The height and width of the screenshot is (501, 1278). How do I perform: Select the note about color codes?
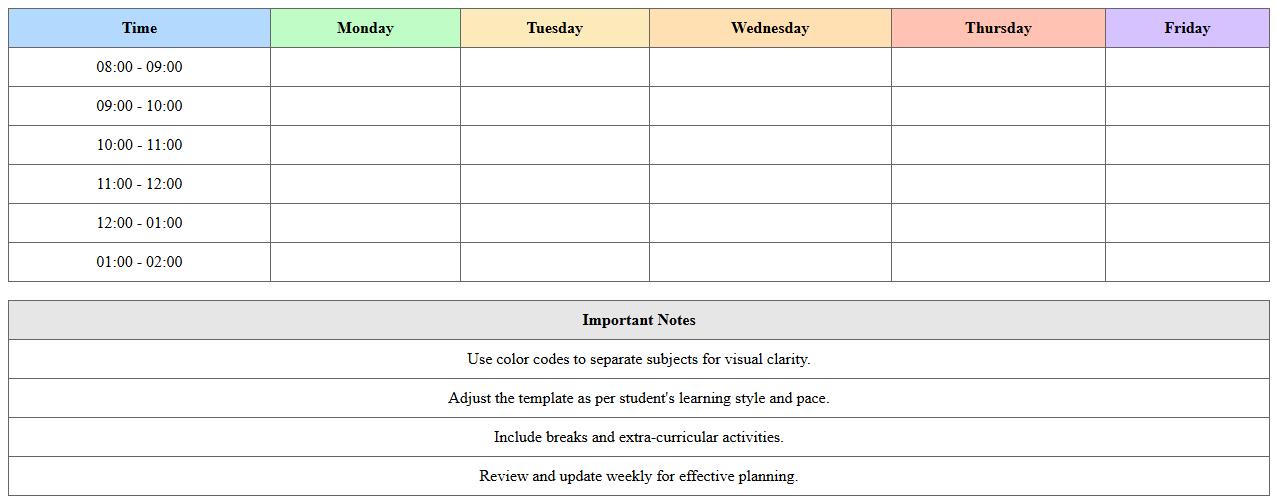point(639,359)
